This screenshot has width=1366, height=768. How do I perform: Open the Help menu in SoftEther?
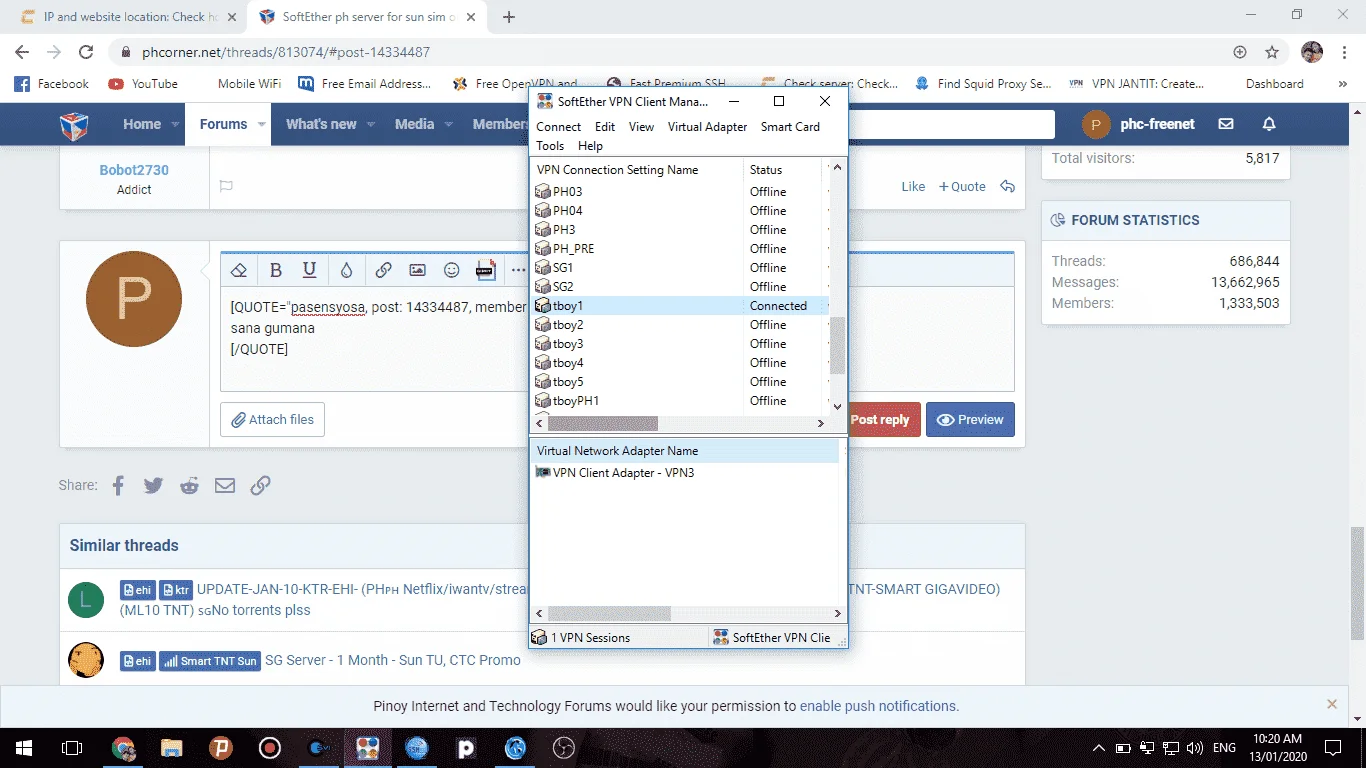point(590,146)
